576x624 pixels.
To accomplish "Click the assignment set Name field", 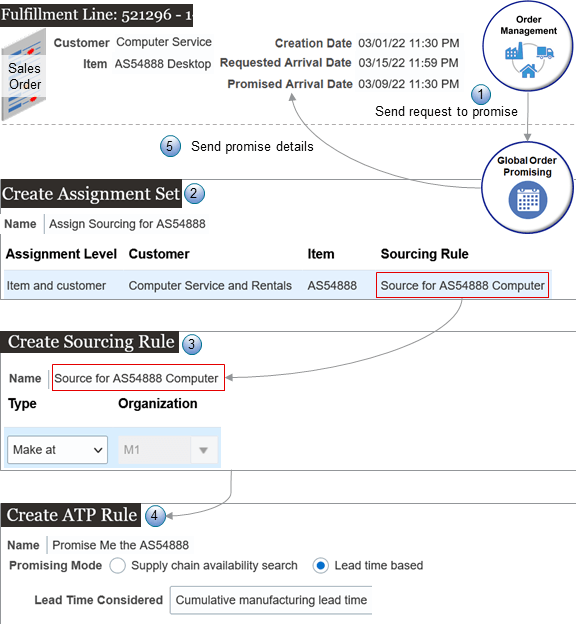I will point(127,224).
